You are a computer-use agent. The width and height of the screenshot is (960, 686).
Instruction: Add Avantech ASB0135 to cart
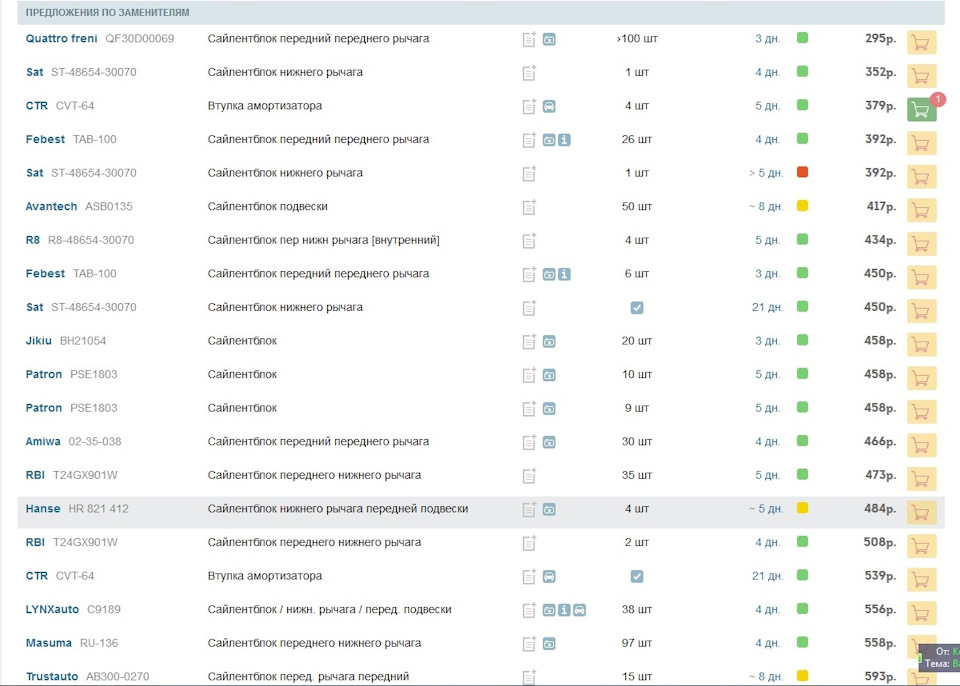[x=921, y=211]
